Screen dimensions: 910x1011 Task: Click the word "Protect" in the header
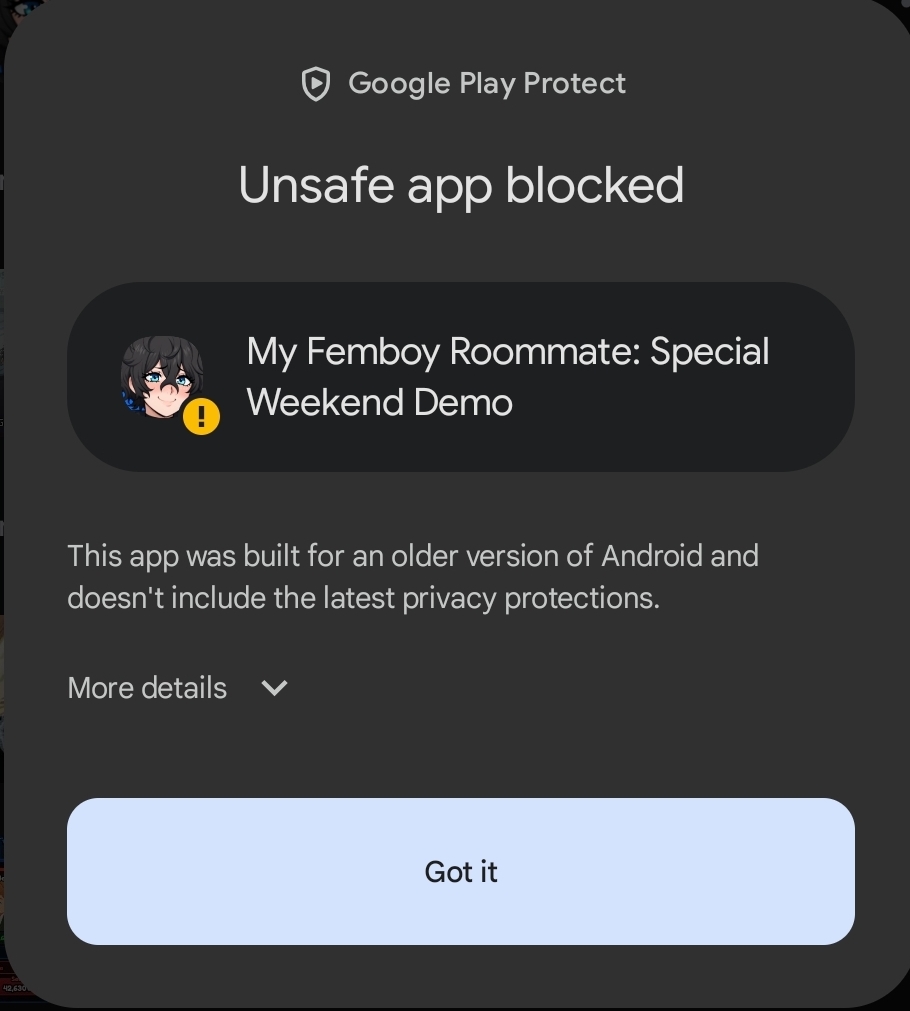[574, 84]
